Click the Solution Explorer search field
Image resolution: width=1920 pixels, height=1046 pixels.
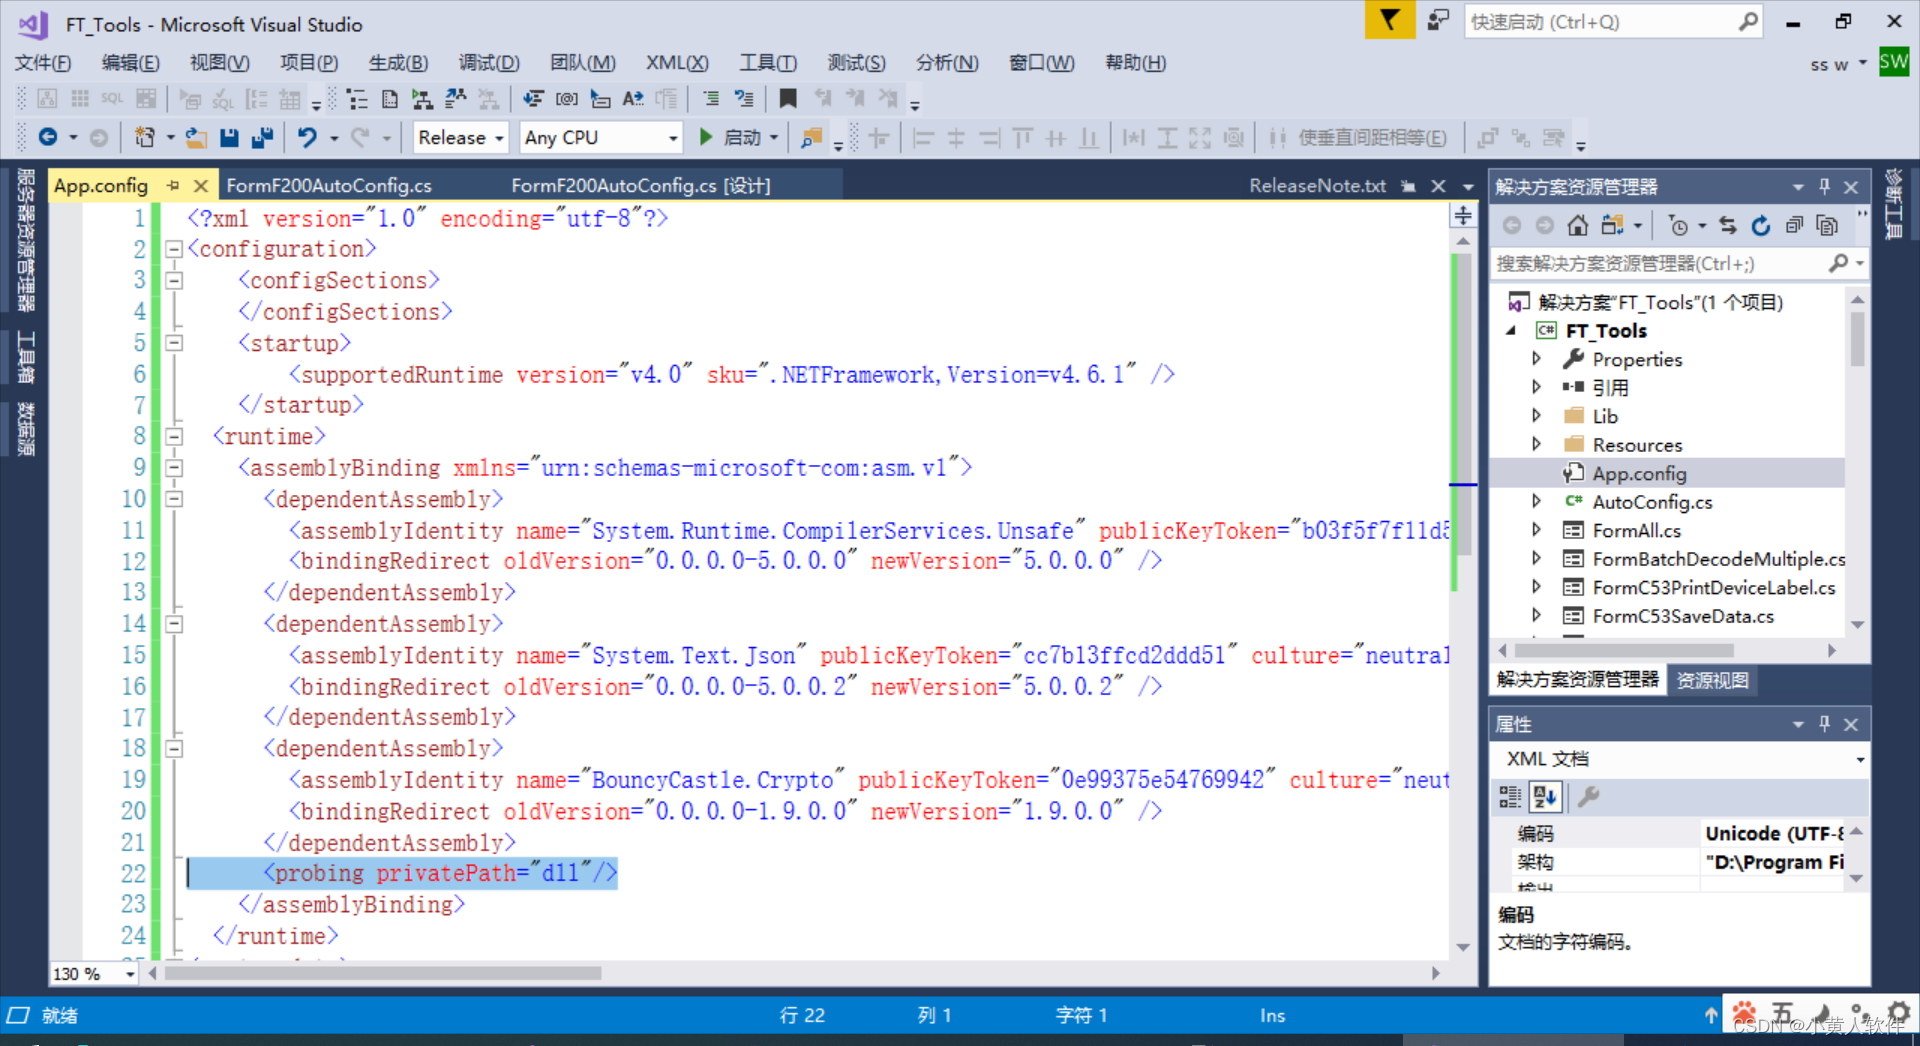[x=1678, y=264]
